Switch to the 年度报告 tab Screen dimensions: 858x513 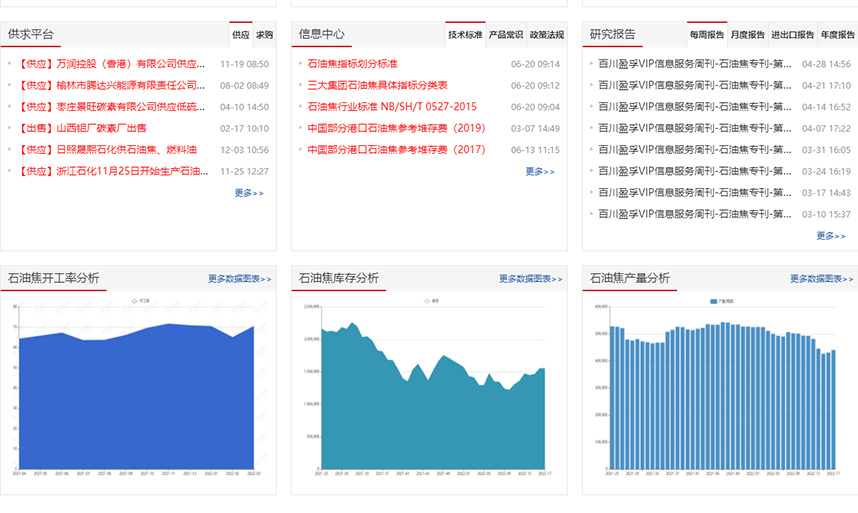(837, 35)
